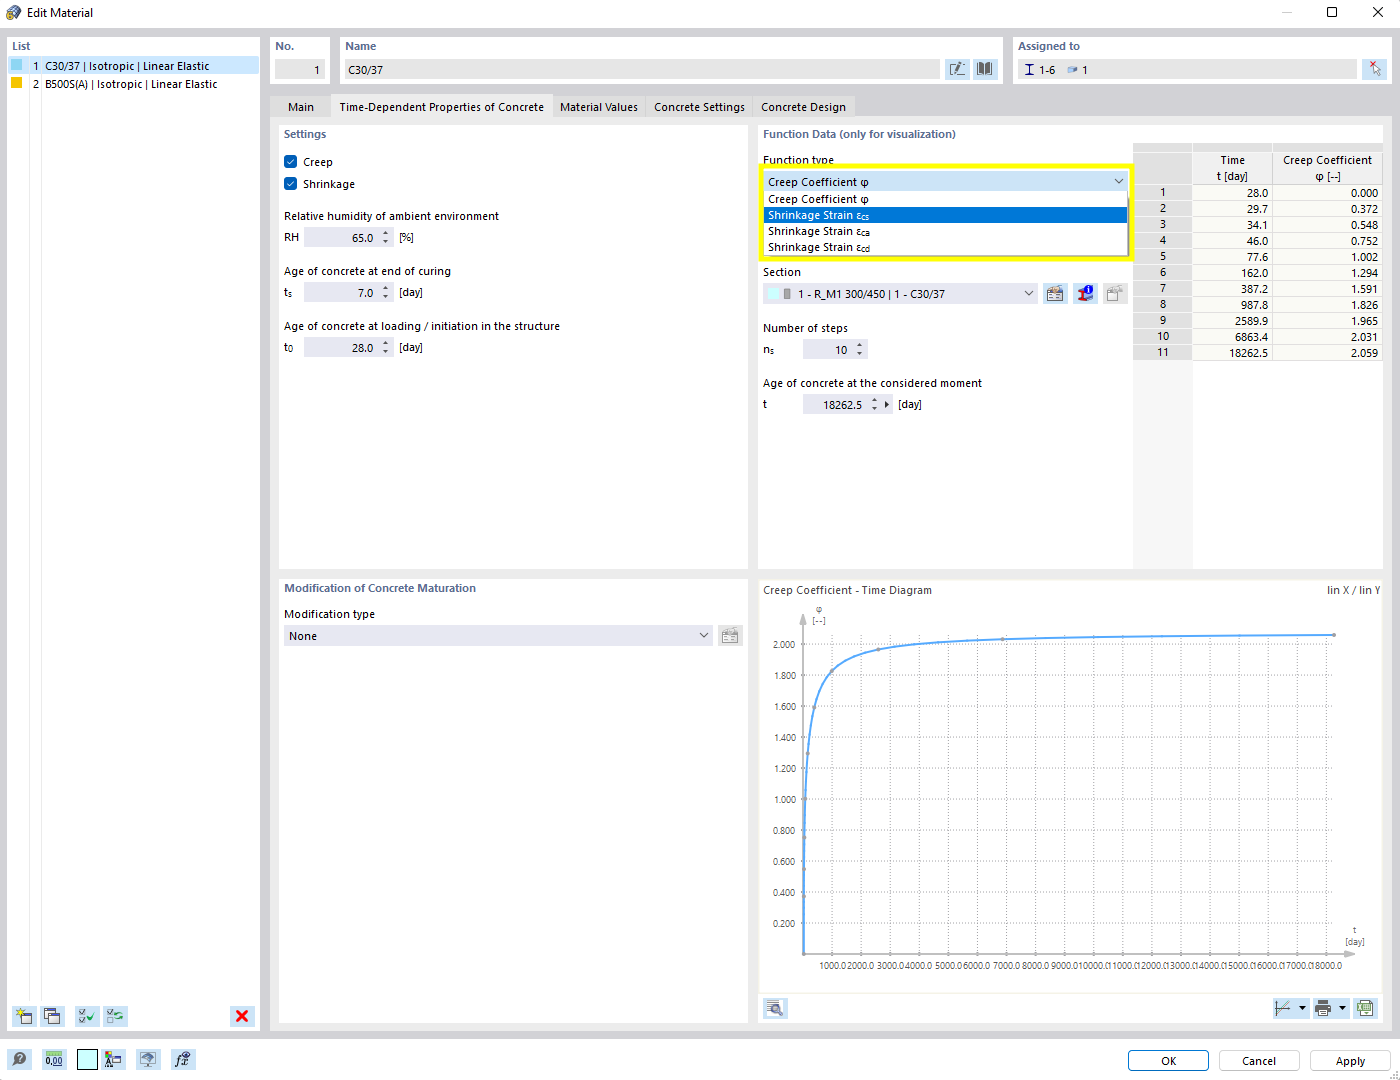Click the select-all checkmark icon in the List panel

(86, 1016)
